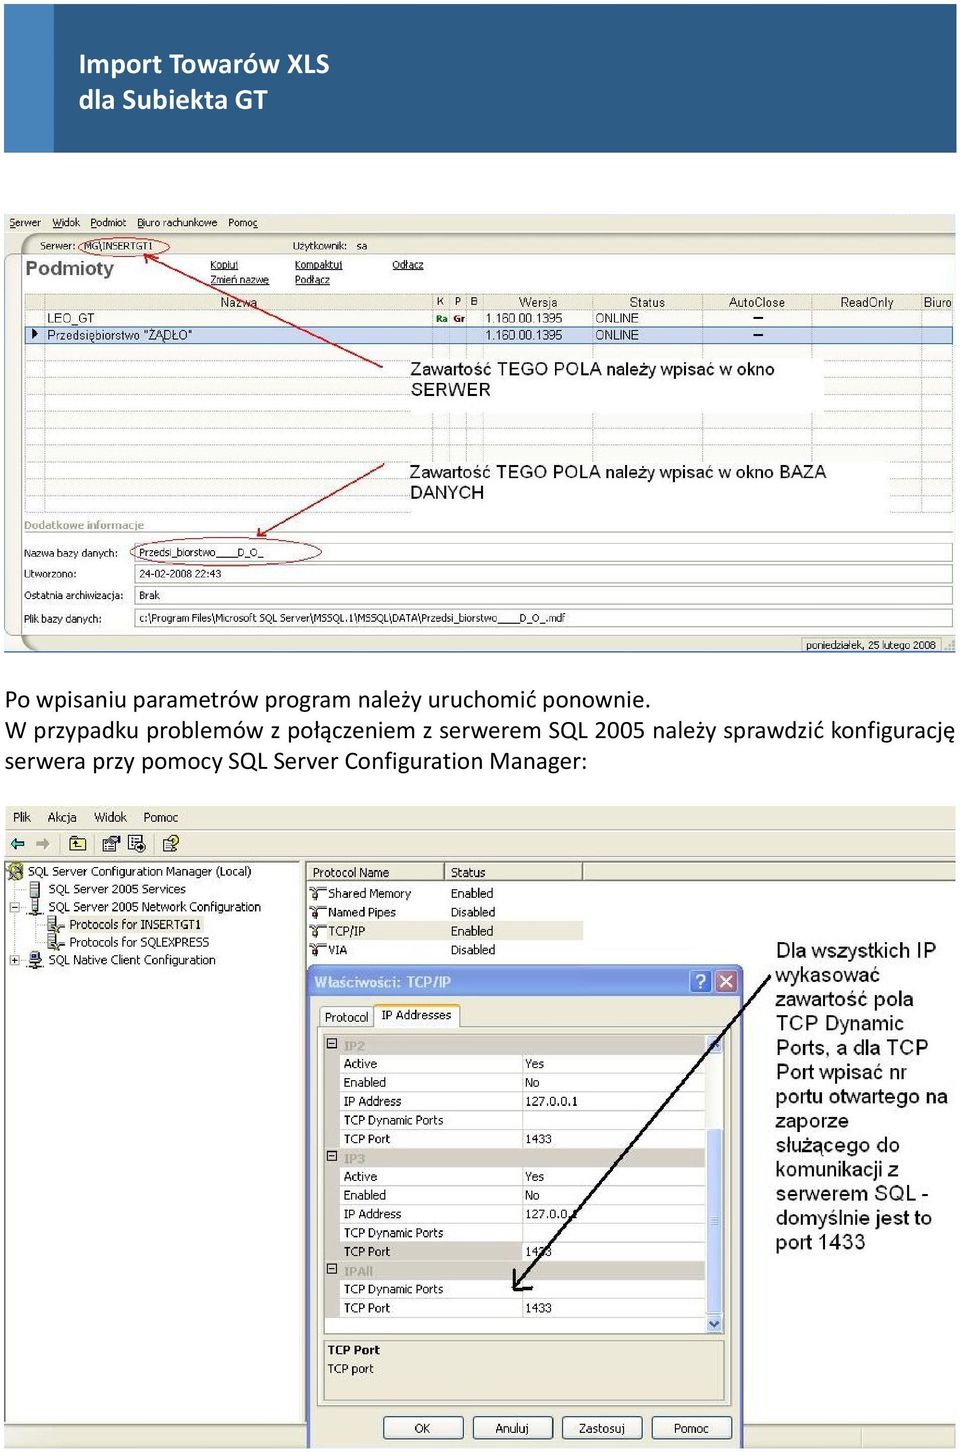Open the Widok menu in Configuration Manager
Viewport: 960px width, 1452px height.
pos(110,817)
